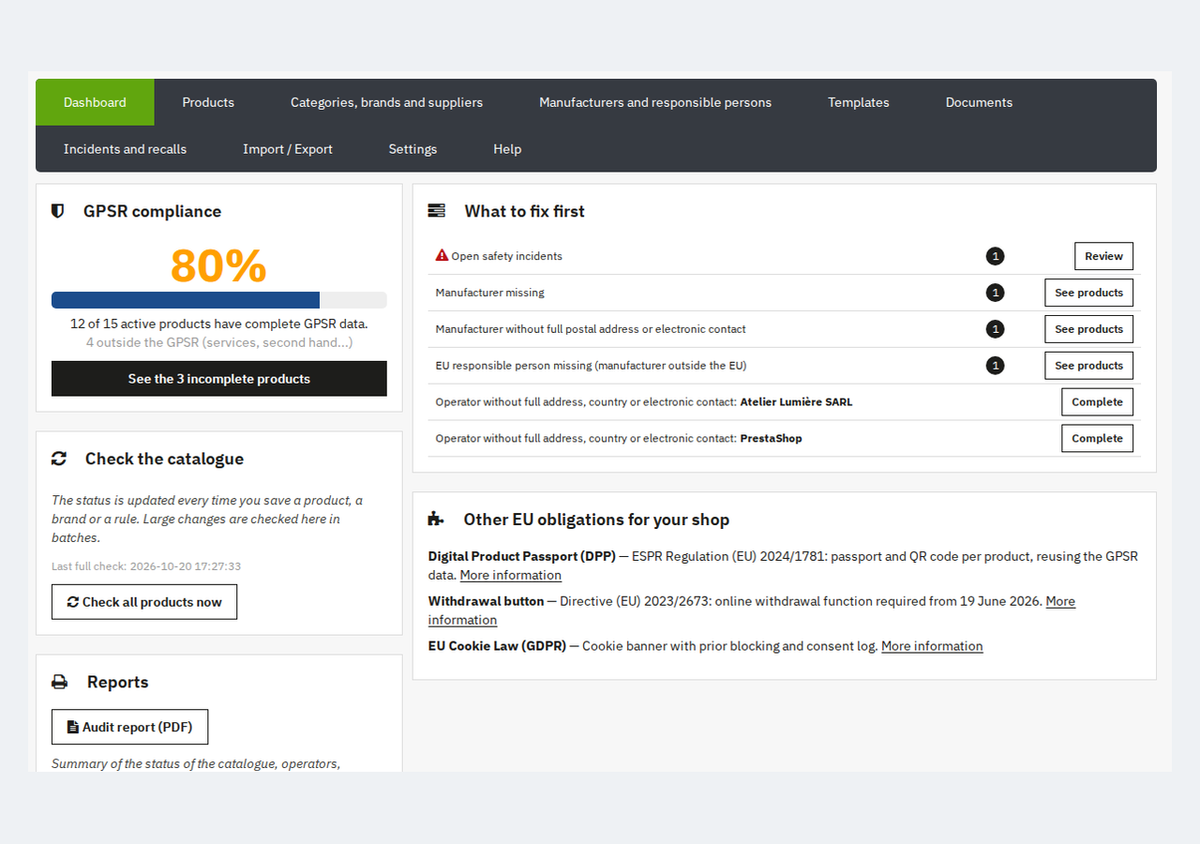1200x844 pixels.
Task: See products with manufacturer missing
Action: pos(1089,293)
